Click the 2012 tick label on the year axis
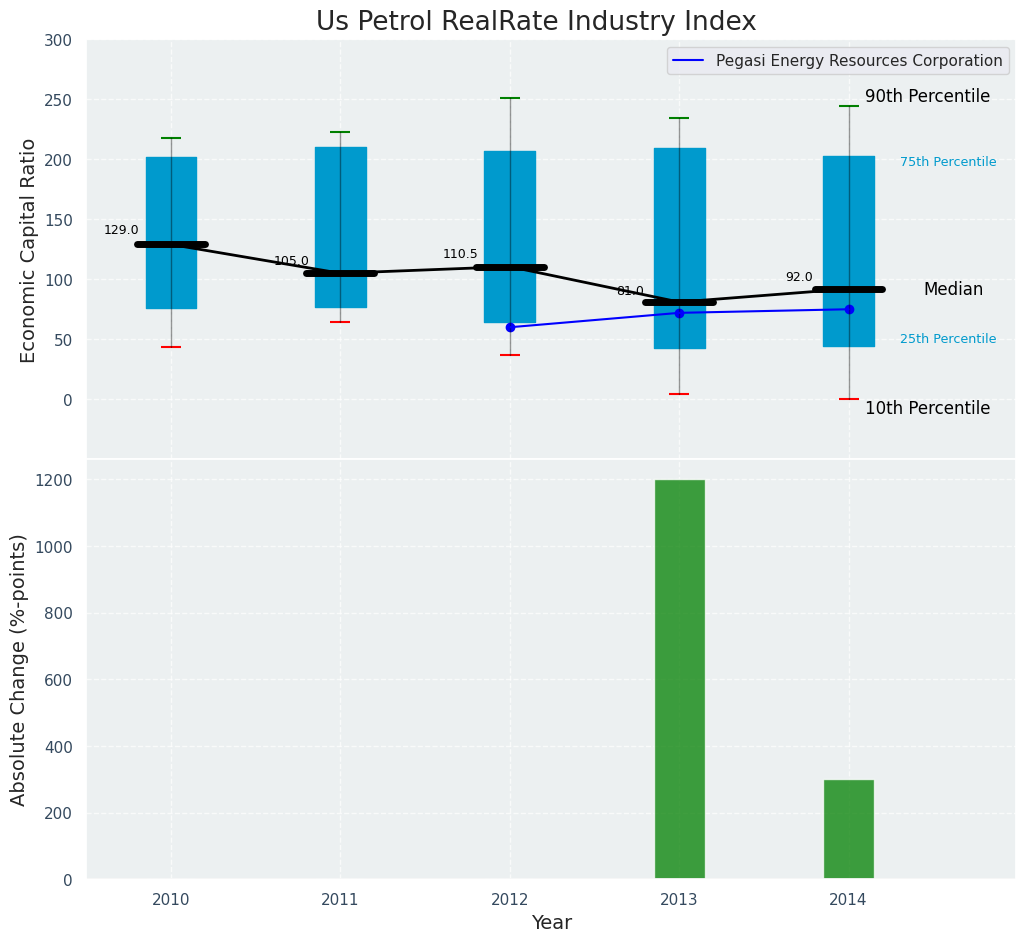This screenshot has width=1026, height=942. click(510, 900)
